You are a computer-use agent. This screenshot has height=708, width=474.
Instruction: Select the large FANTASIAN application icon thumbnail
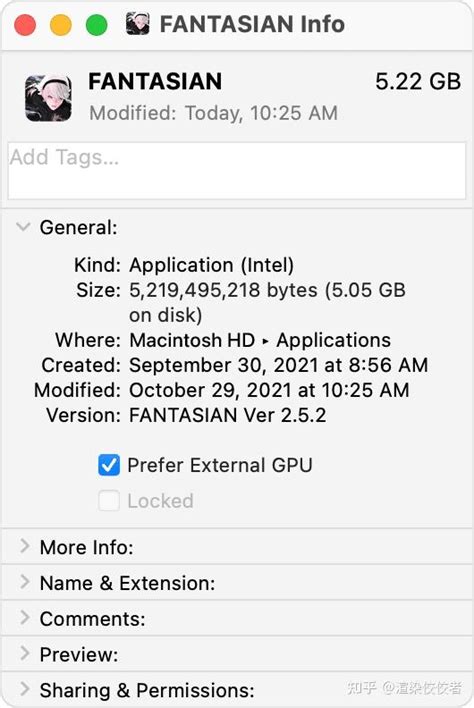(x=48, y=98)
